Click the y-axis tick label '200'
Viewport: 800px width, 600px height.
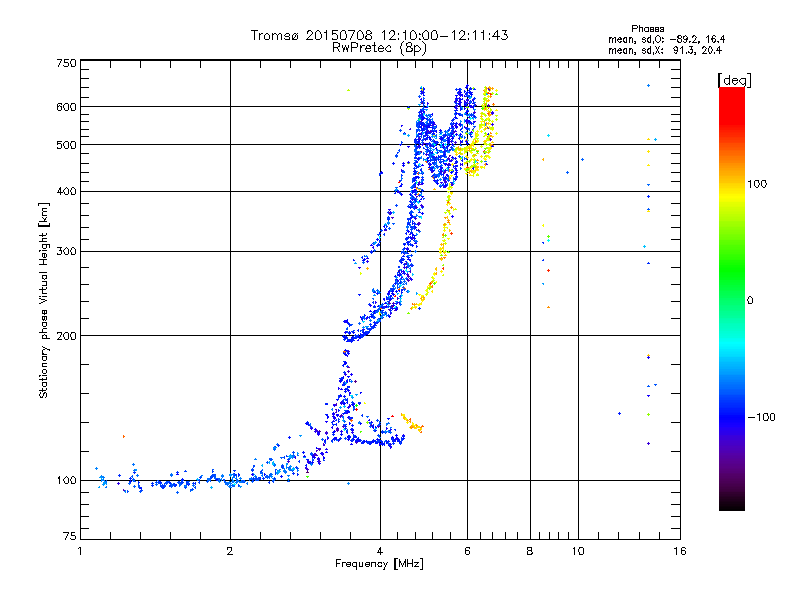66,336
